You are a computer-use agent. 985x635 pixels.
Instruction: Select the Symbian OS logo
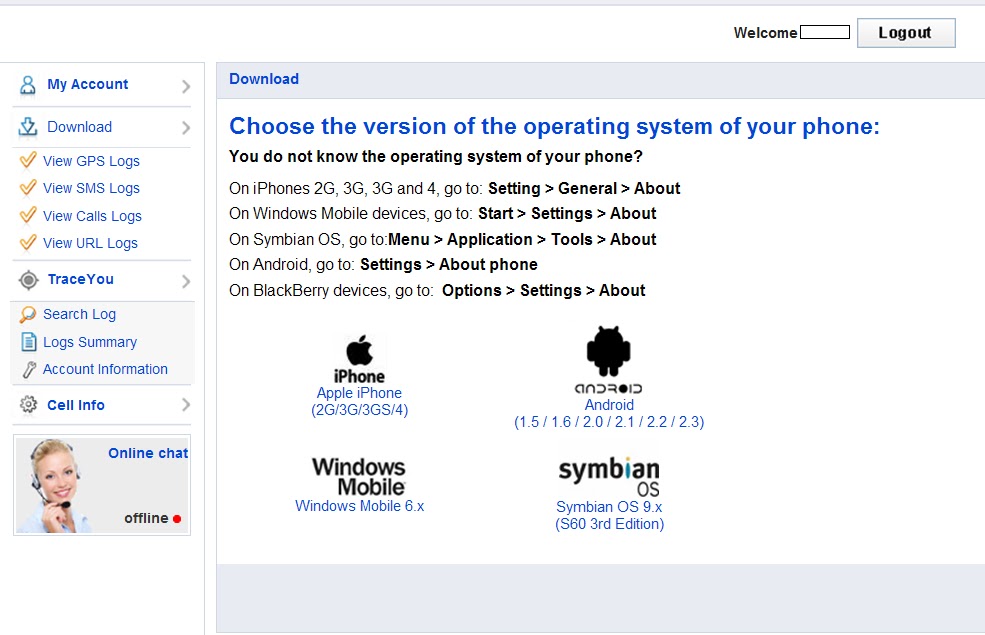tap(609, 477)
